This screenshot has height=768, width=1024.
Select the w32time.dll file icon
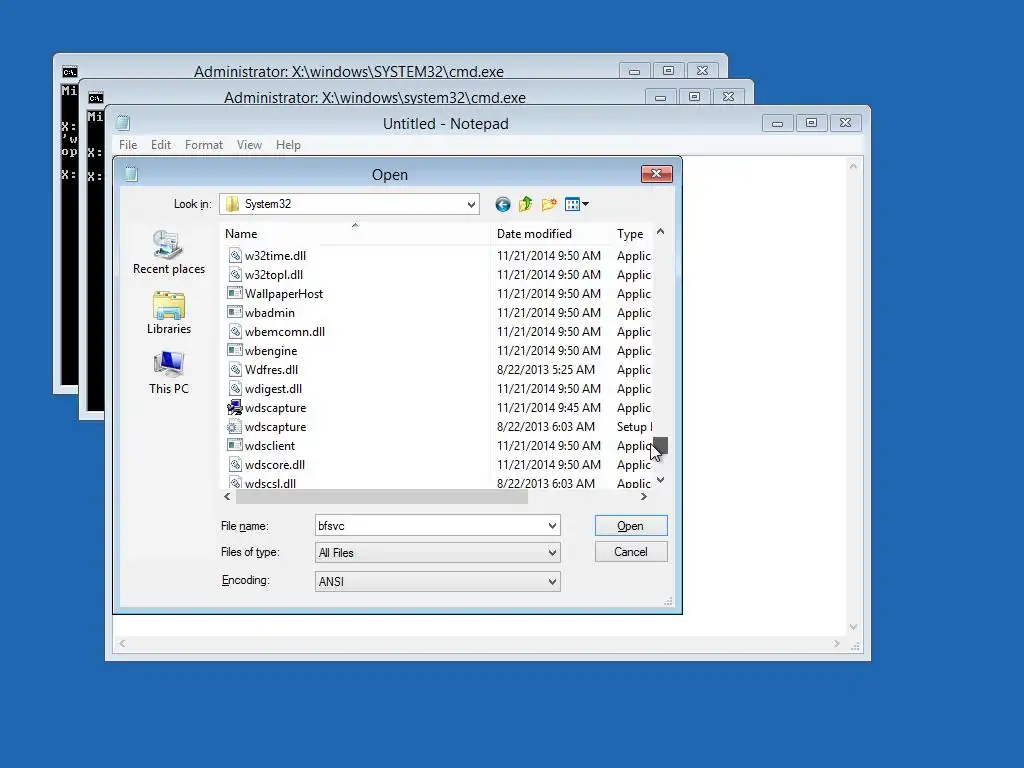tap(235, 255)
